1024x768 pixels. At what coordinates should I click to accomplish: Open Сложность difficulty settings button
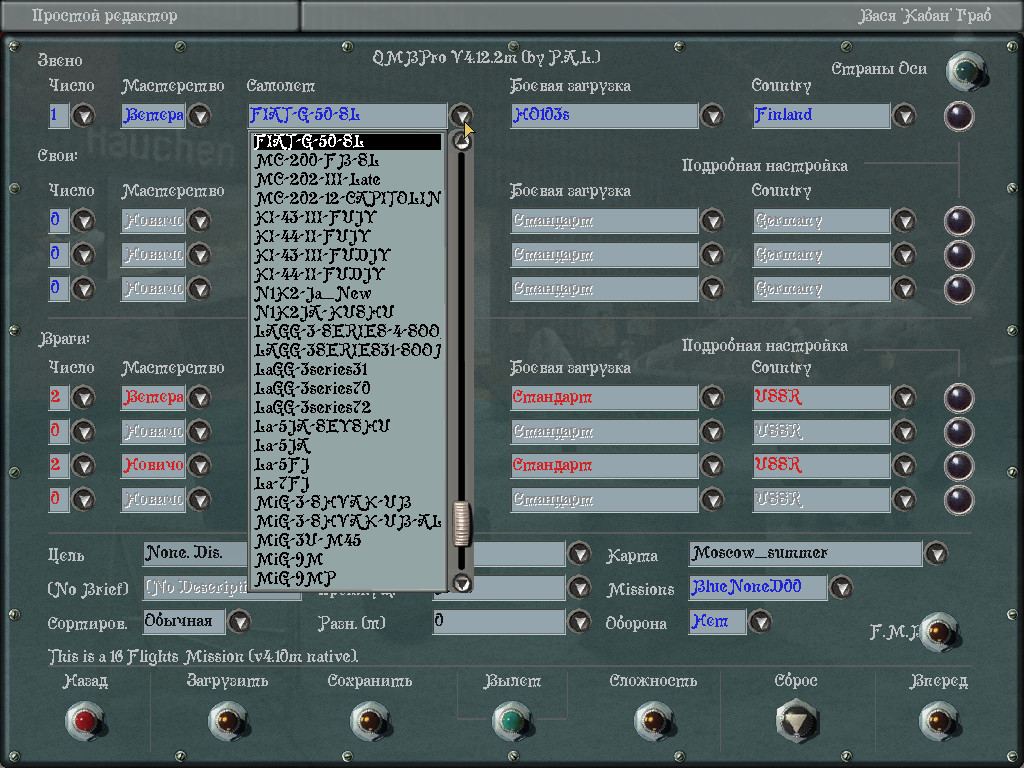pyautogui.click(x=654, y=721)
